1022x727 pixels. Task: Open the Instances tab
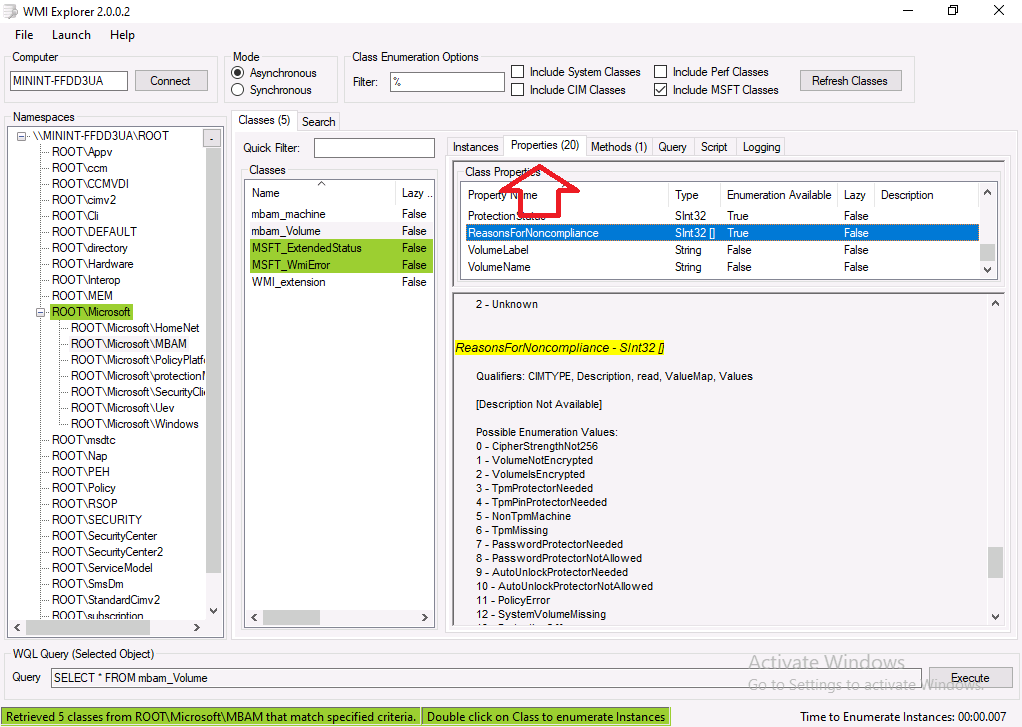point(476,147)
